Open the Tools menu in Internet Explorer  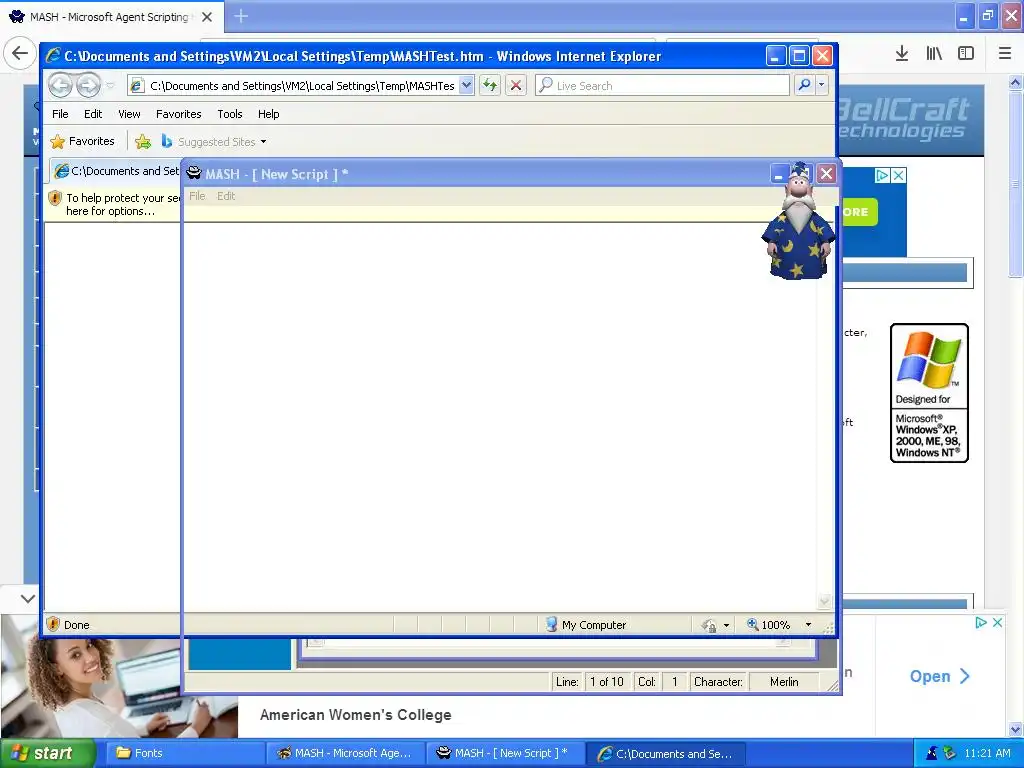[230, 114]
